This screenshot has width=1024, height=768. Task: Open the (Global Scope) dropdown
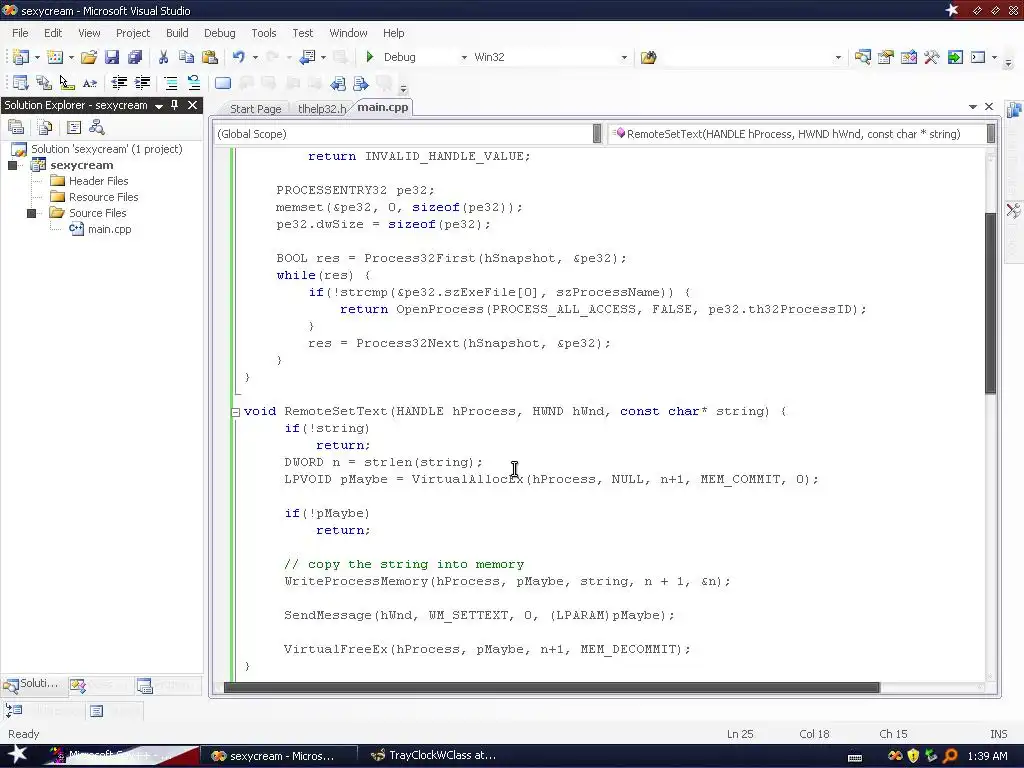[x=597, y=134]
